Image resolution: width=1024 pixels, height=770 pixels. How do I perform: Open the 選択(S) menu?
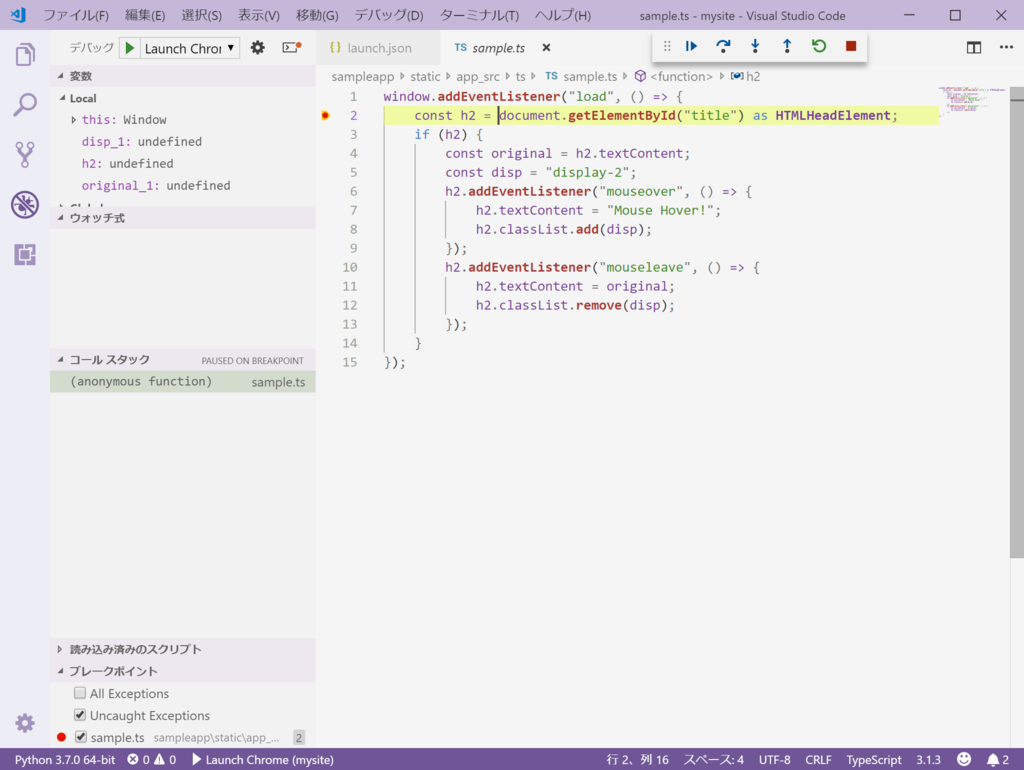201,15
